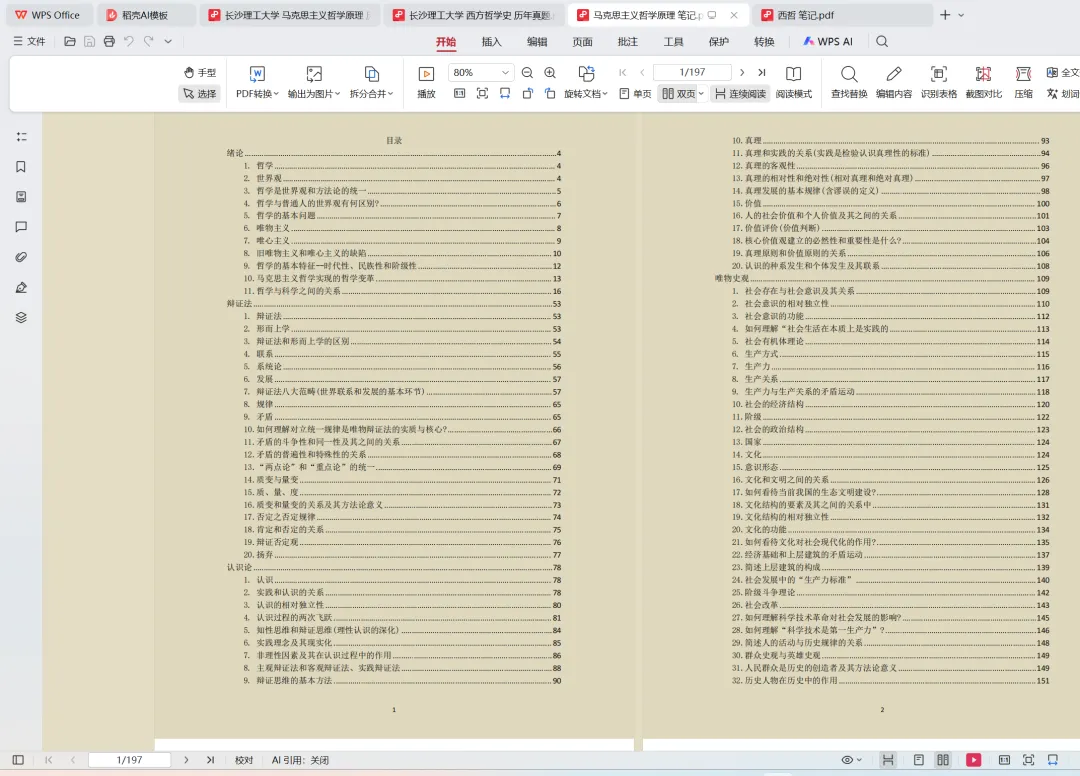Jump to last page in toolbar

click(x=762, y=72)
